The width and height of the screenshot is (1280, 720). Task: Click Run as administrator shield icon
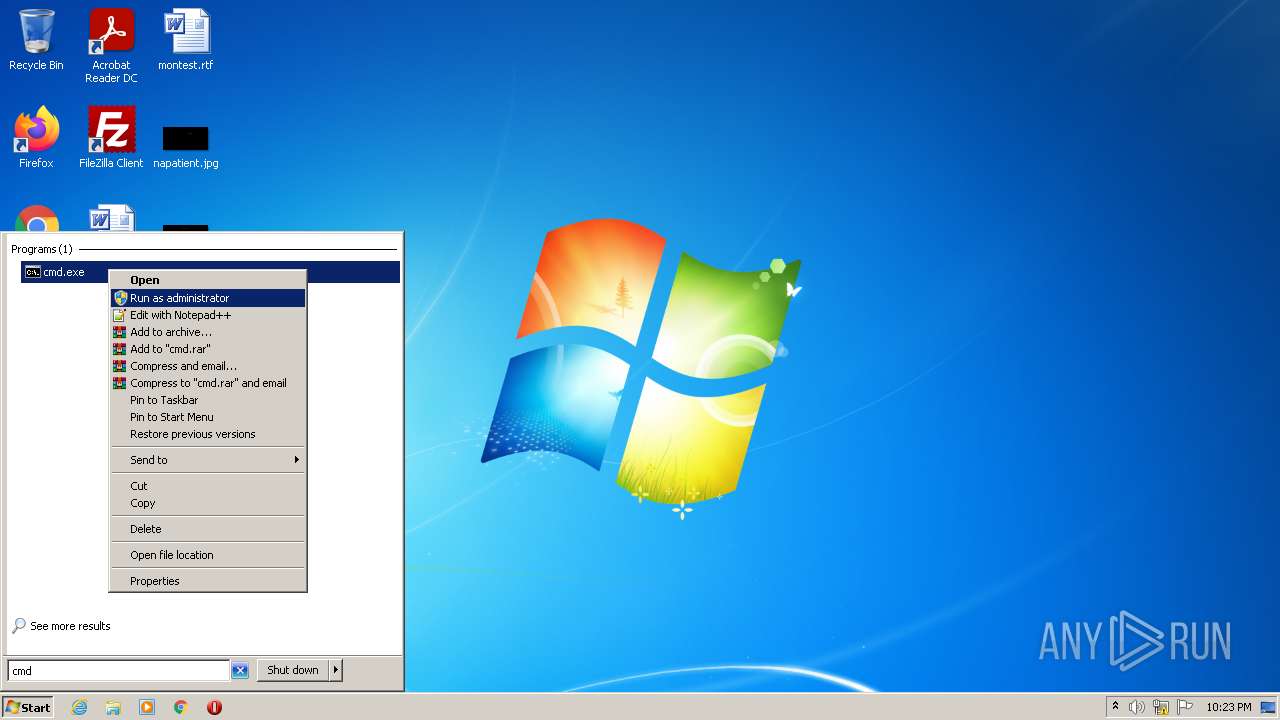click(120, 298)
